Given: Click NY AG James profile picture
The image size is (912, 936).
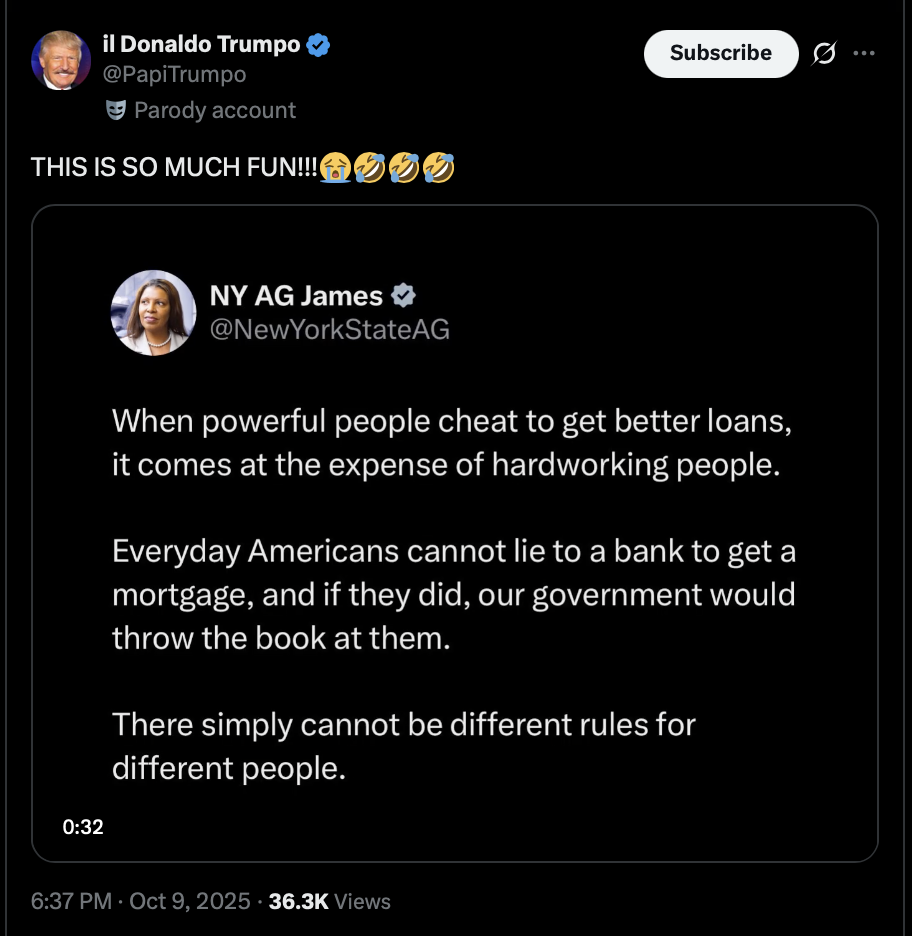Looking at the screenshot, I should point(153,313).
